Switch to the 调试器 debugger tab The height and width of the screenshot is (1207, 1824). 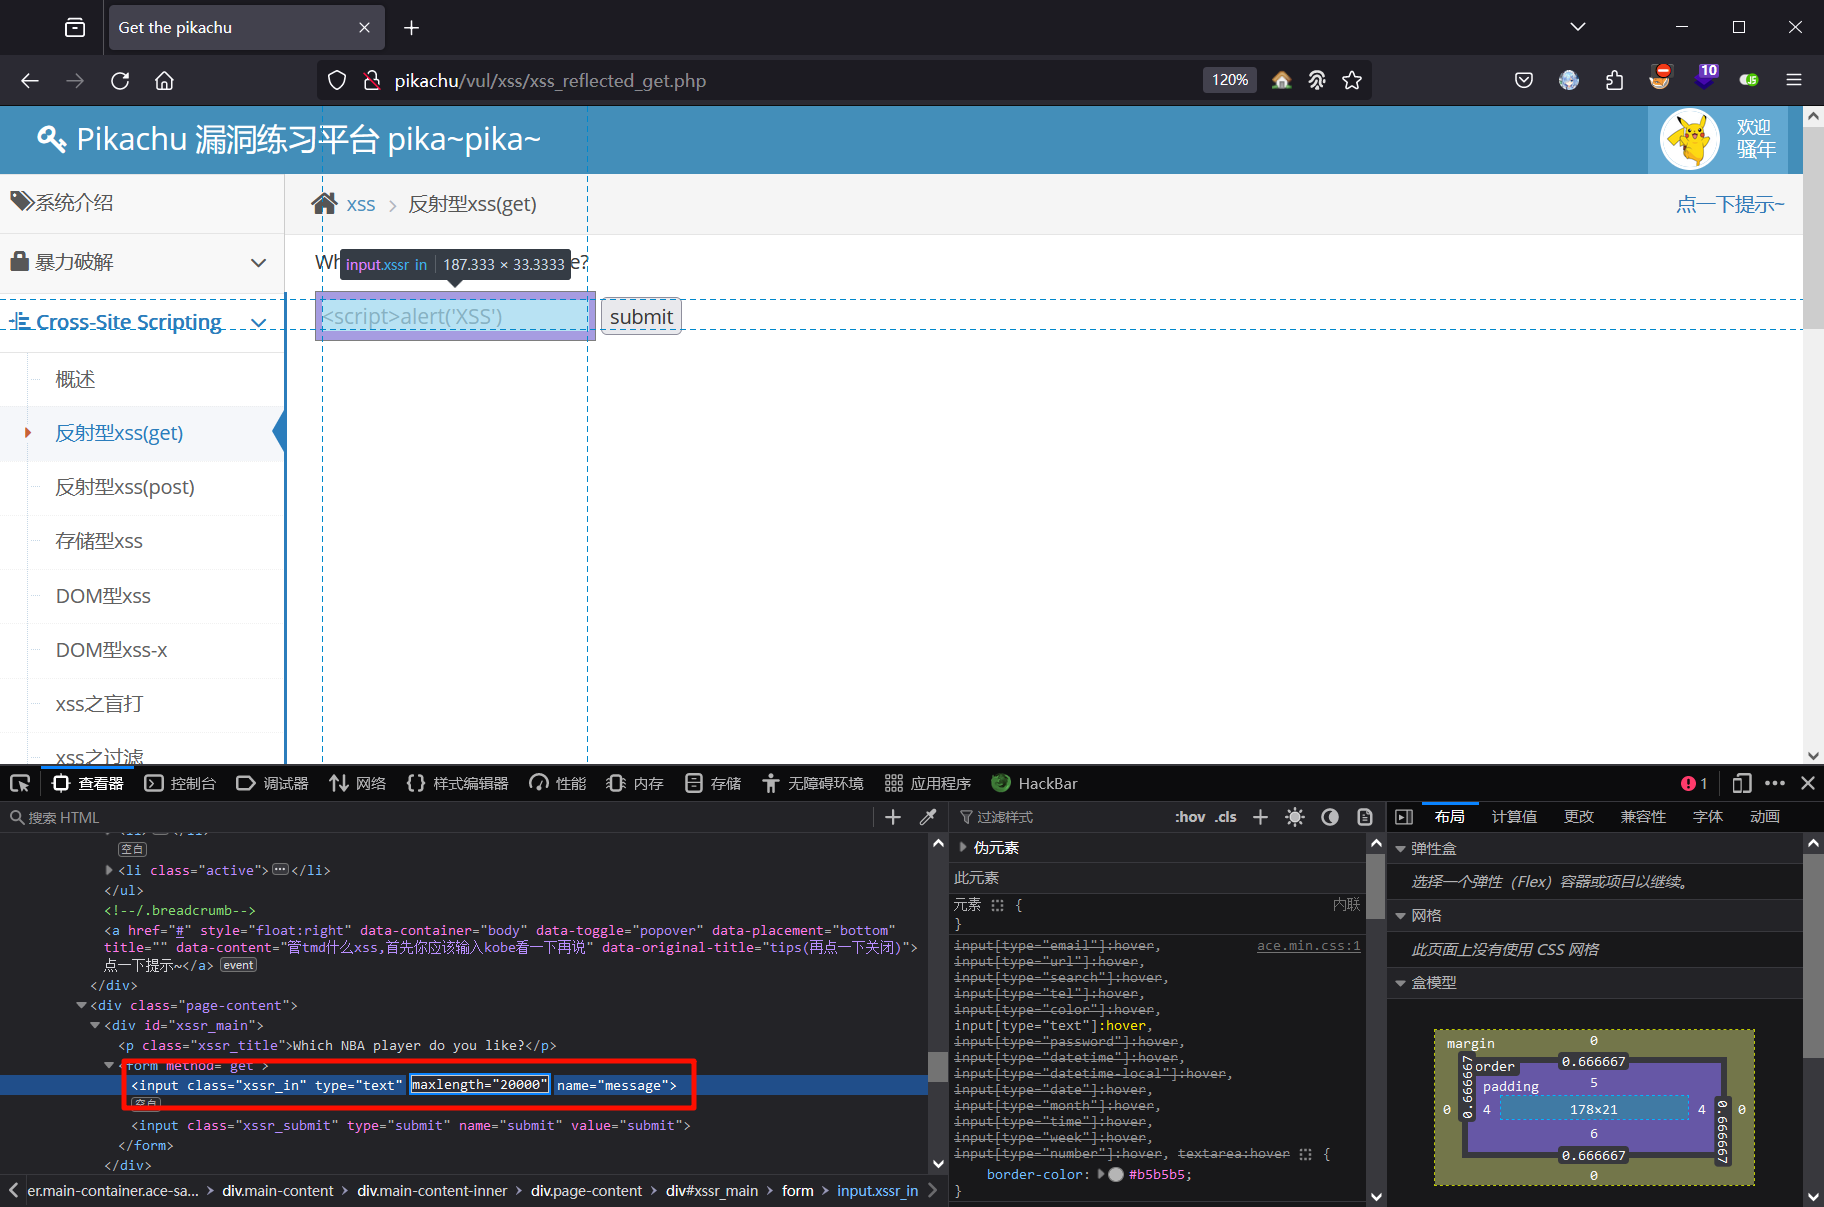tap(272, 783)
